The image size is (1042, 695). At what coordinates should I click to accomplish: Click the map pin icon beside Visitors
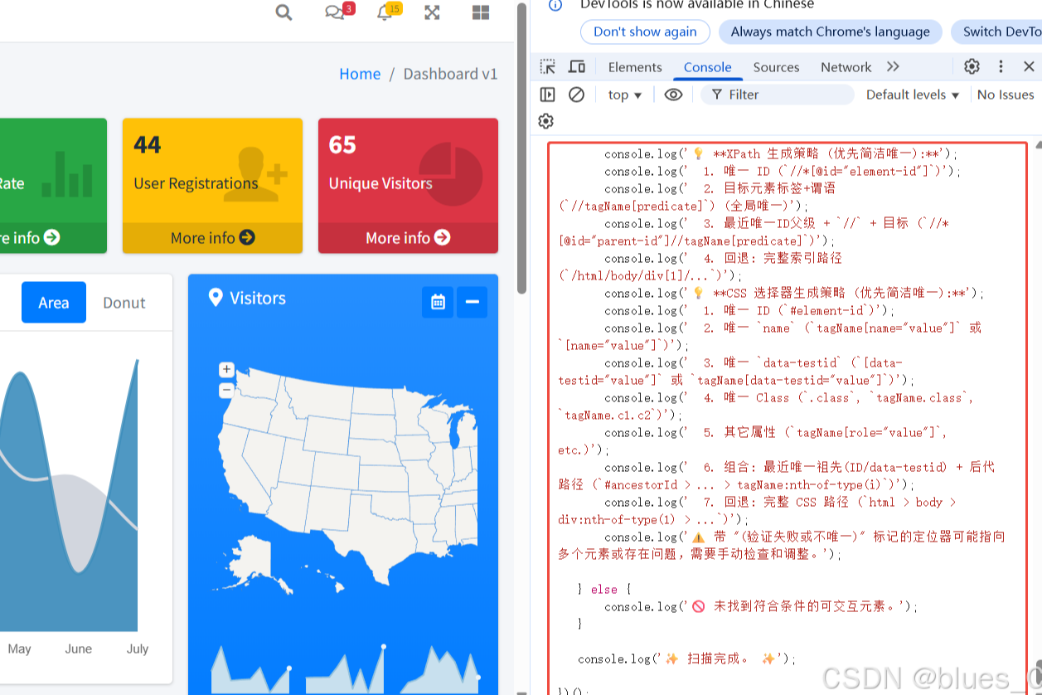pyautogui.click(x=215, y=297)
